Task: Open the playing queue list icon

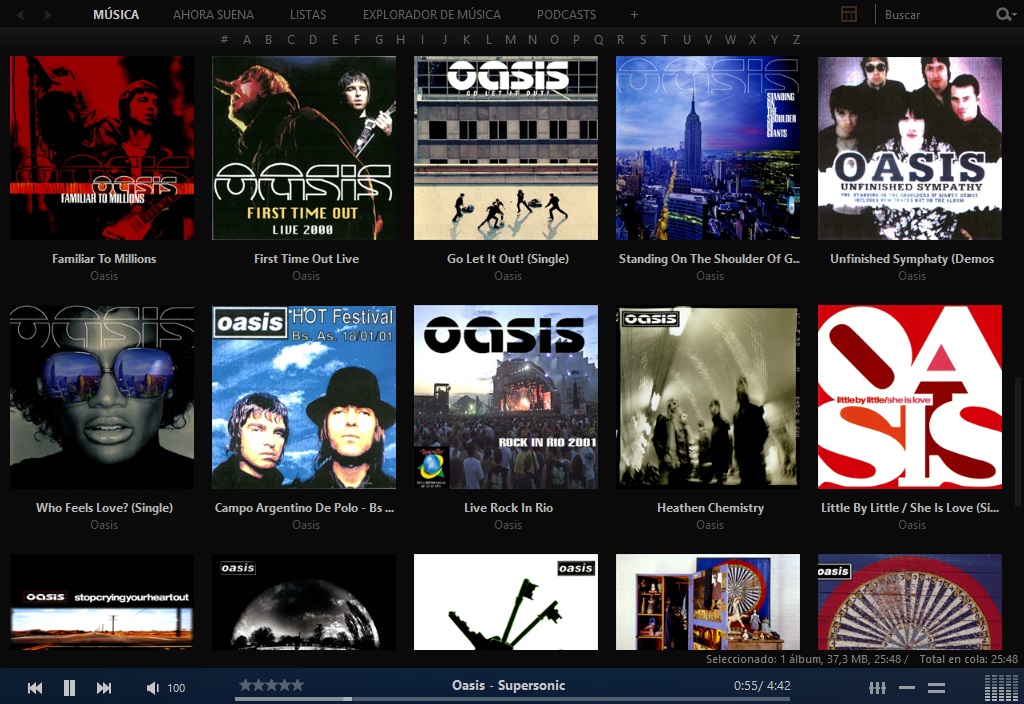Action: point(937,688)
